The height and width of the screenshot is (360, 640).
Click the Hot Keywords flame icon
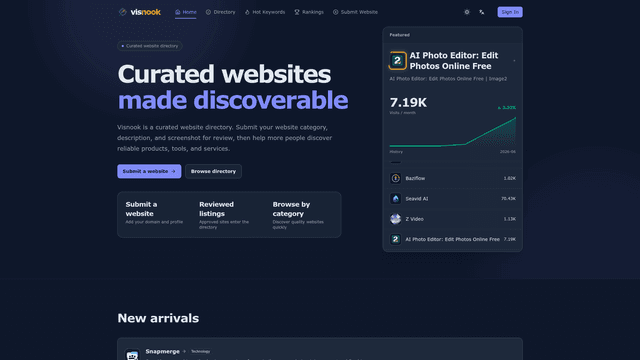point(247,12)
